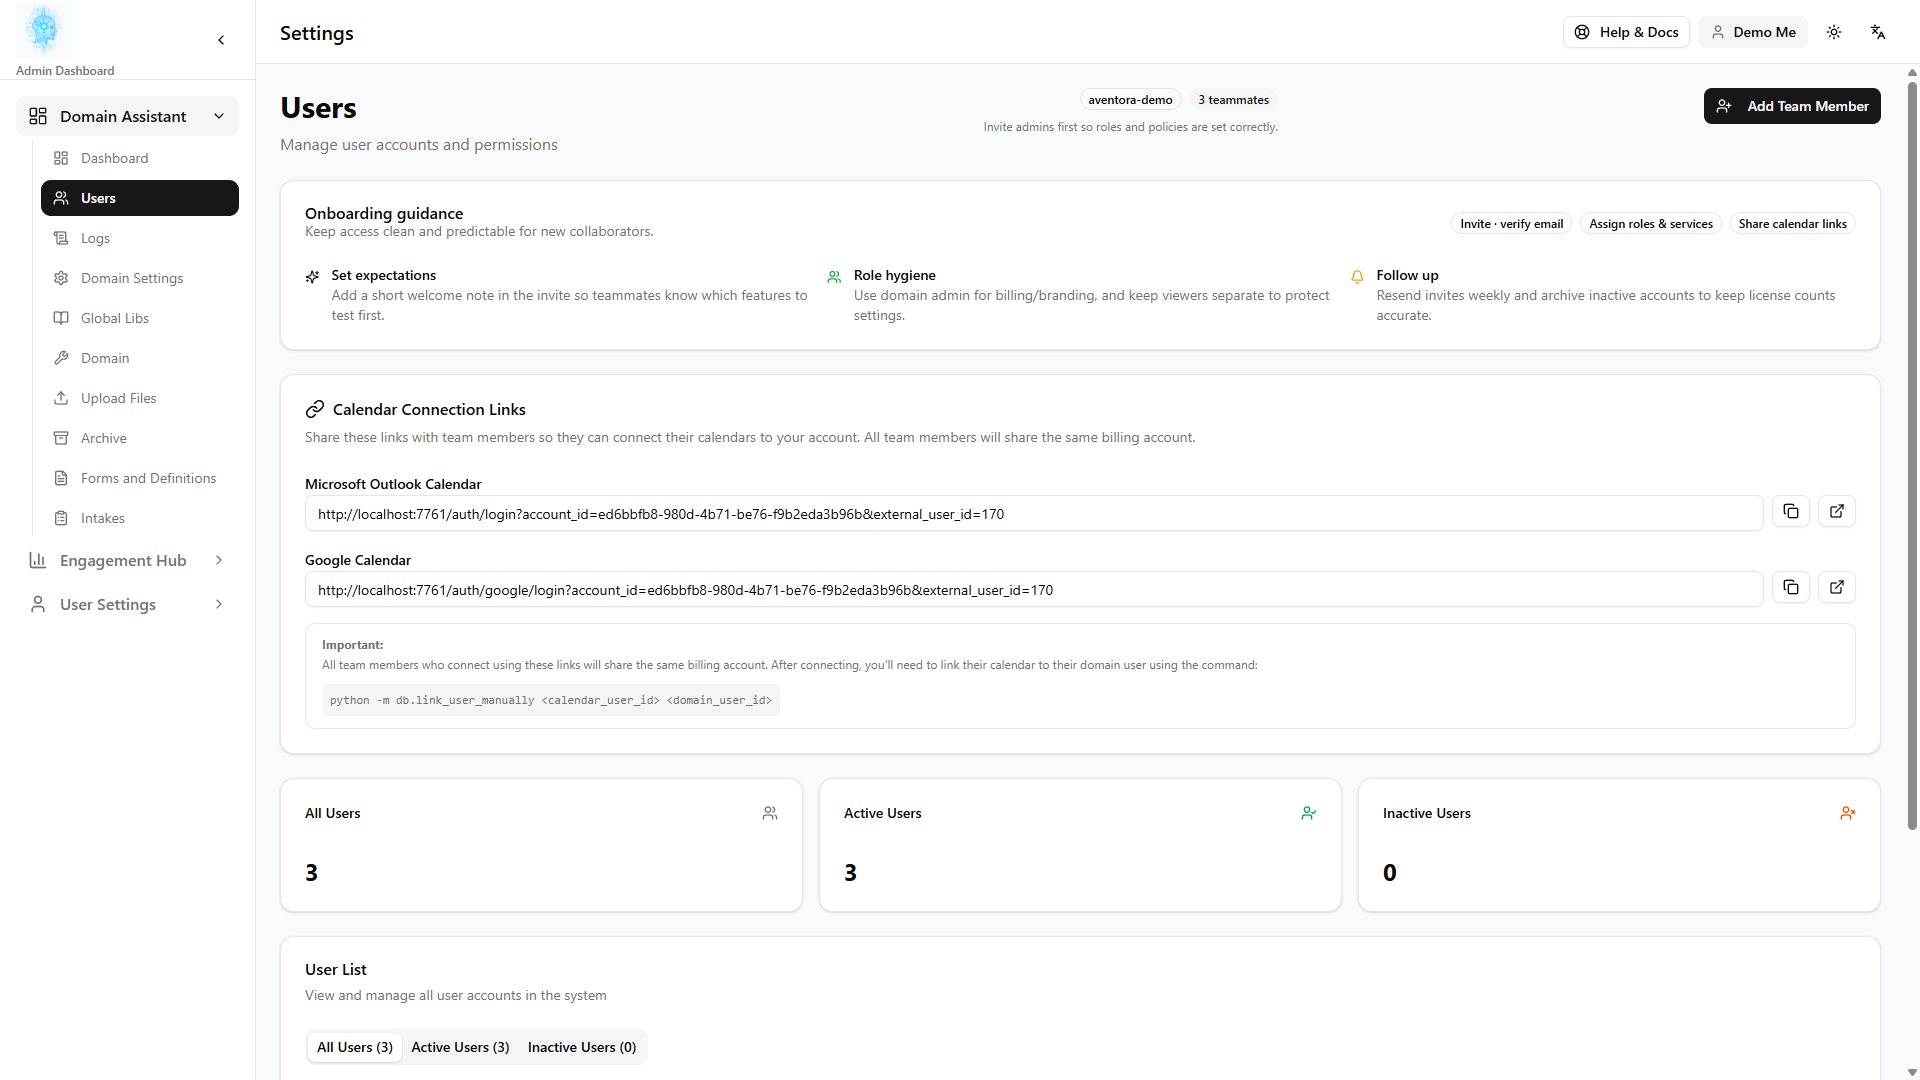
Task: Click the Role hygiene people icon
Action: coord(834,277)
